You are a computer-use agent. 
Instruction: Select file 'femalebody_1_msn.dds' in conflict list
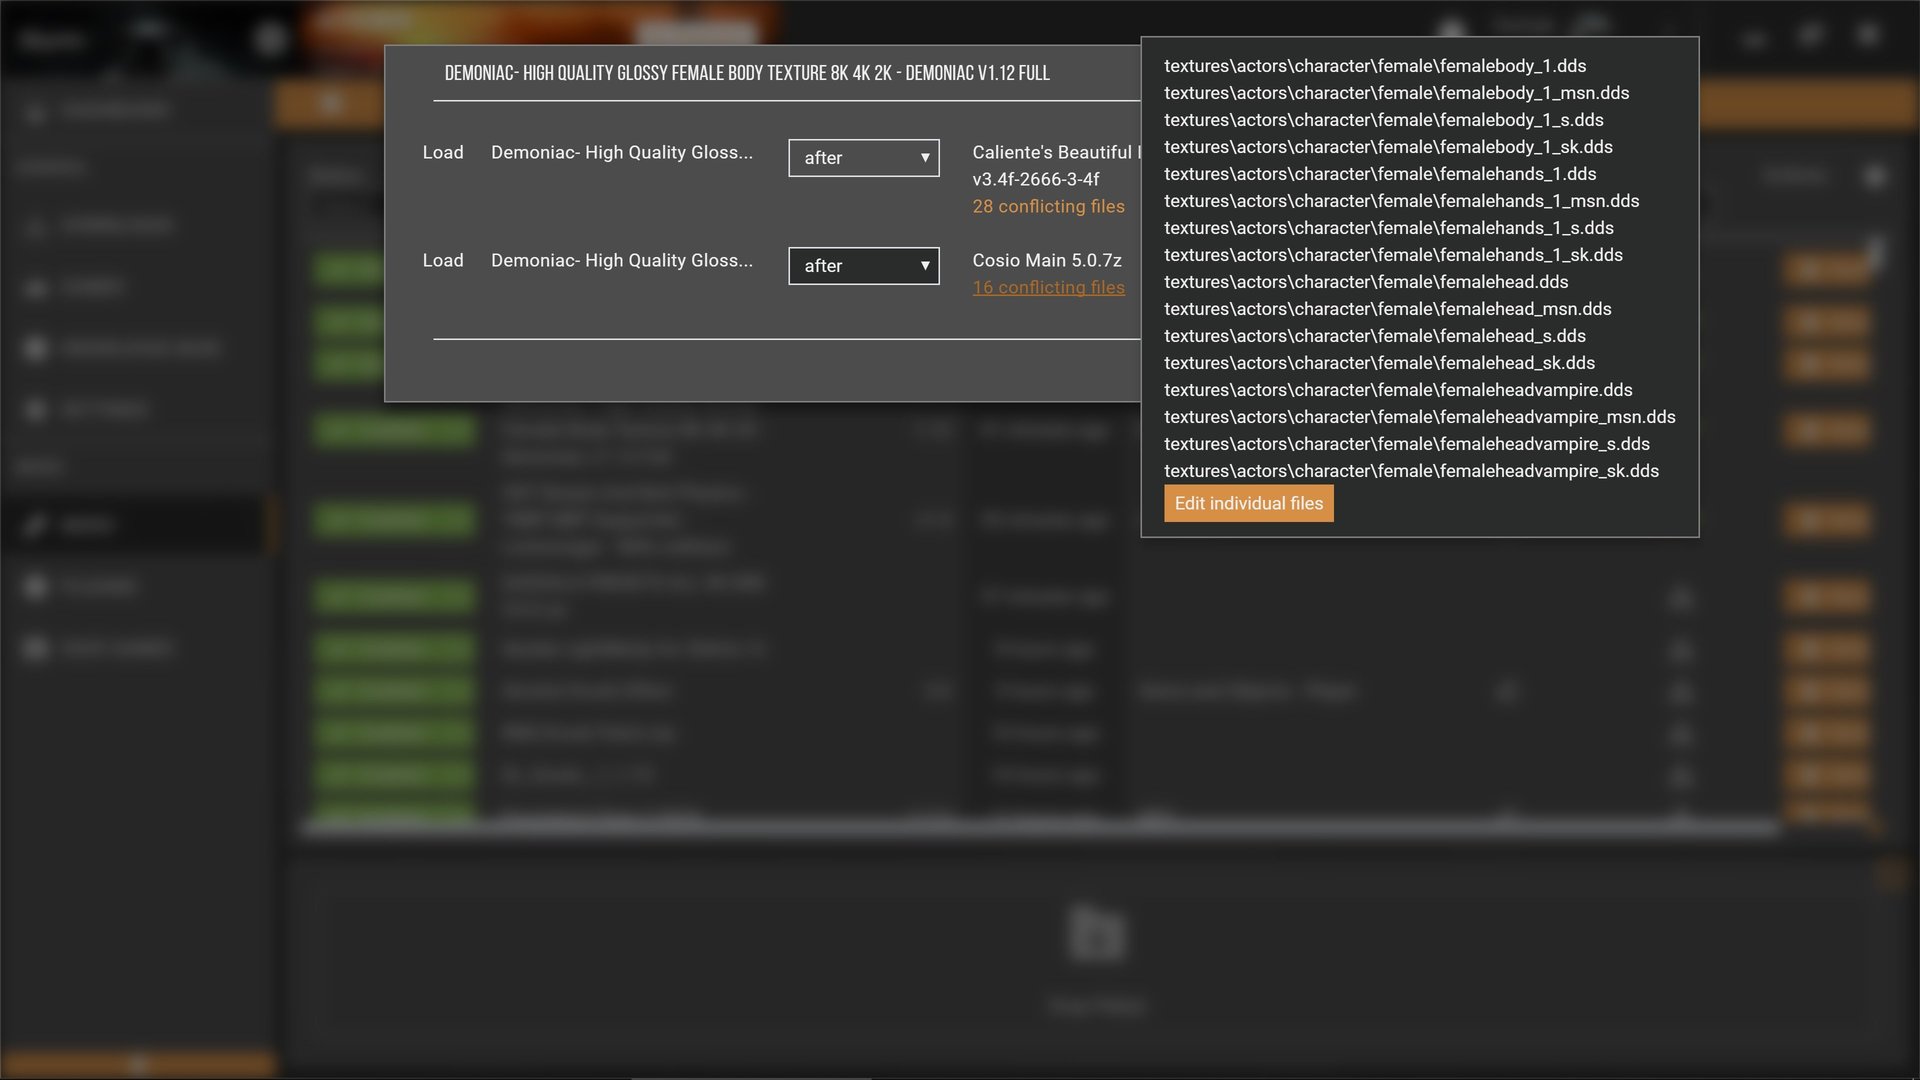[x=1396, y=93]
